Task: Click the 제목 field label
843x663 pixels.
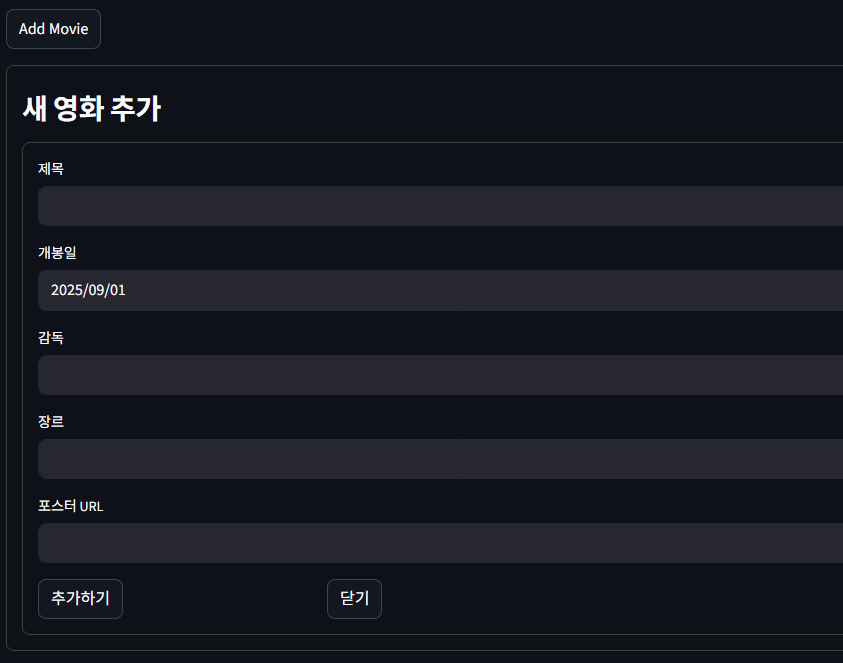Action: [51, 169]
